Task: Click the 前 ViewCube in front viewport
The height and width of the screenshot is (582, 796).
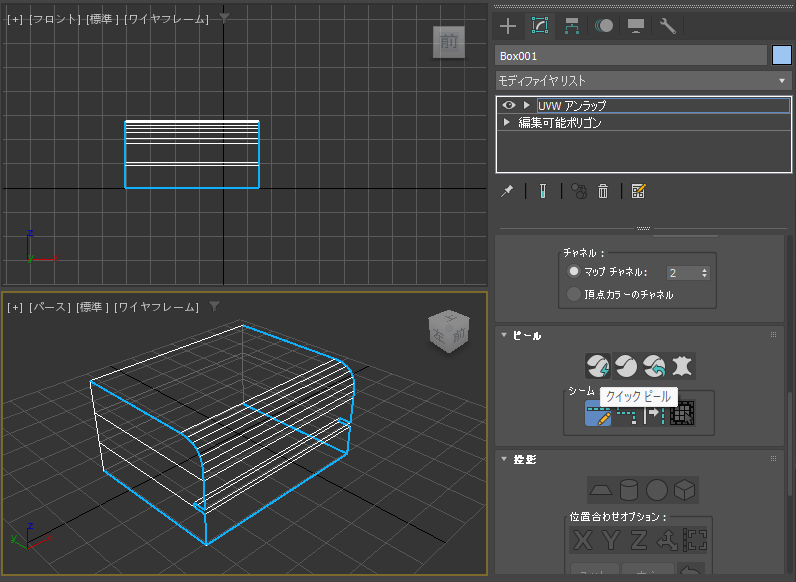Action: (449, 42)
